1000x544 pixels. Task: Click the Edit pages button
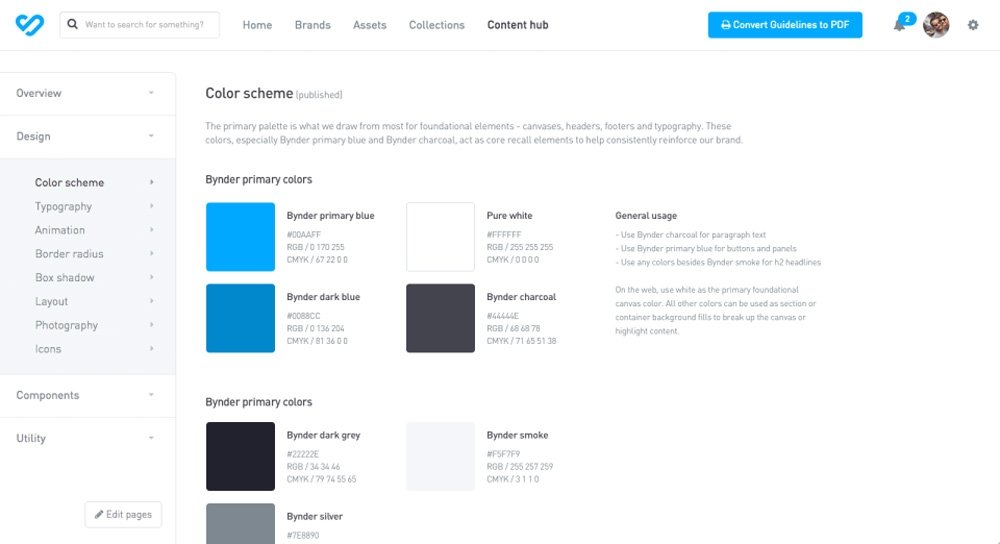coord(123,514)
